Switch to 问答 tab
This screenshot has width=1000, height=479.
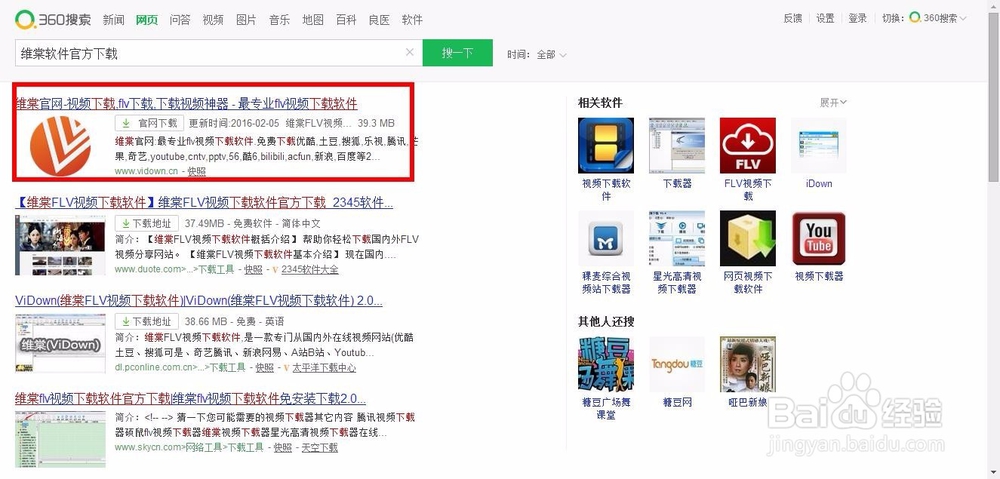coord(180,20)
